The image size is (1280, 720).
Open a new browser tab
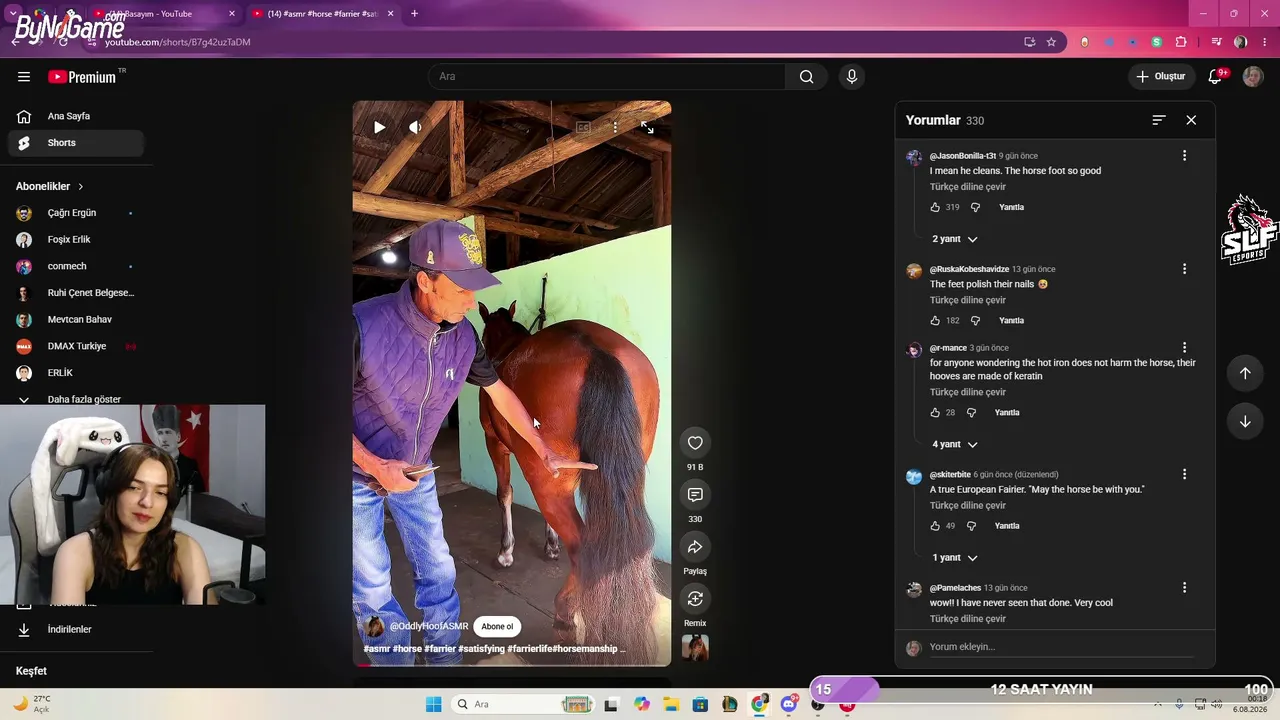414,14
